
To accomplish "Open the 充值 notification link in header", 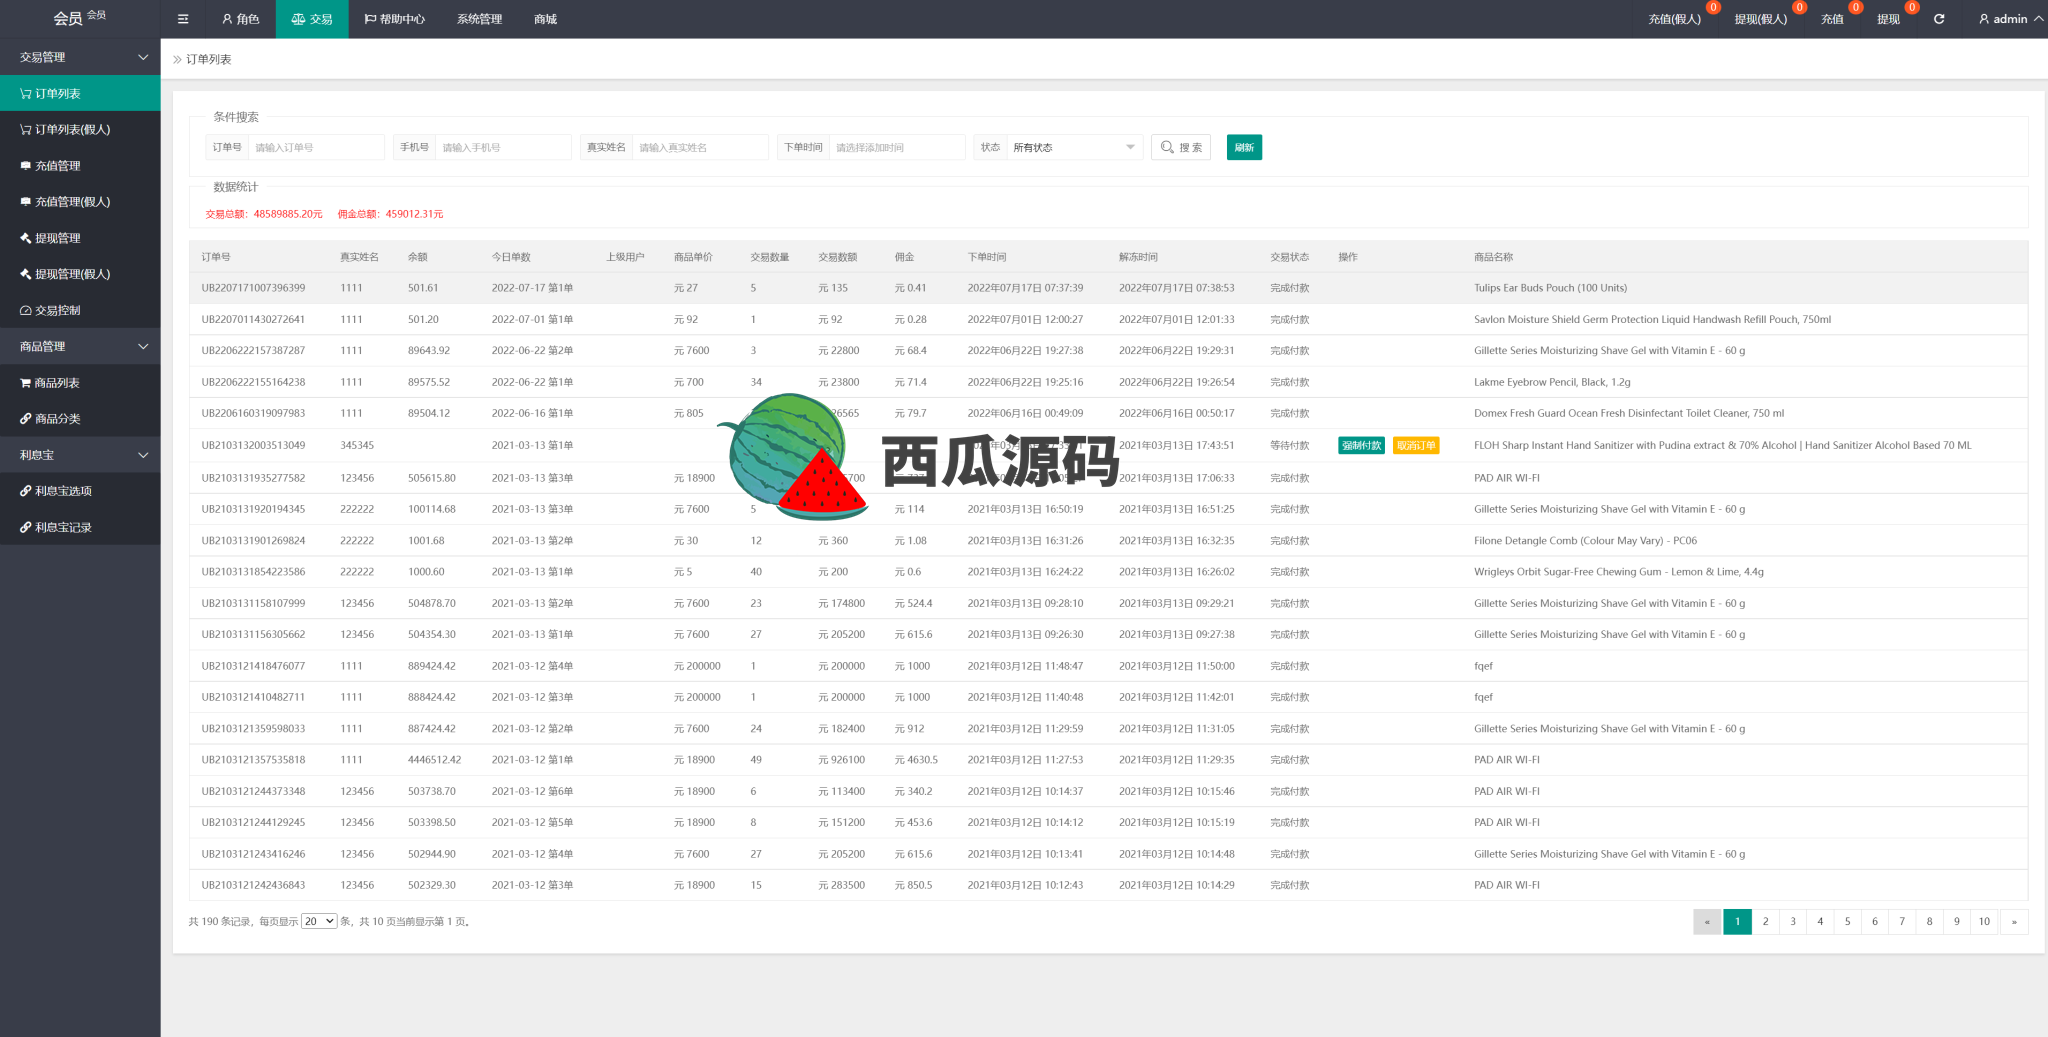I will point(1832,19).
